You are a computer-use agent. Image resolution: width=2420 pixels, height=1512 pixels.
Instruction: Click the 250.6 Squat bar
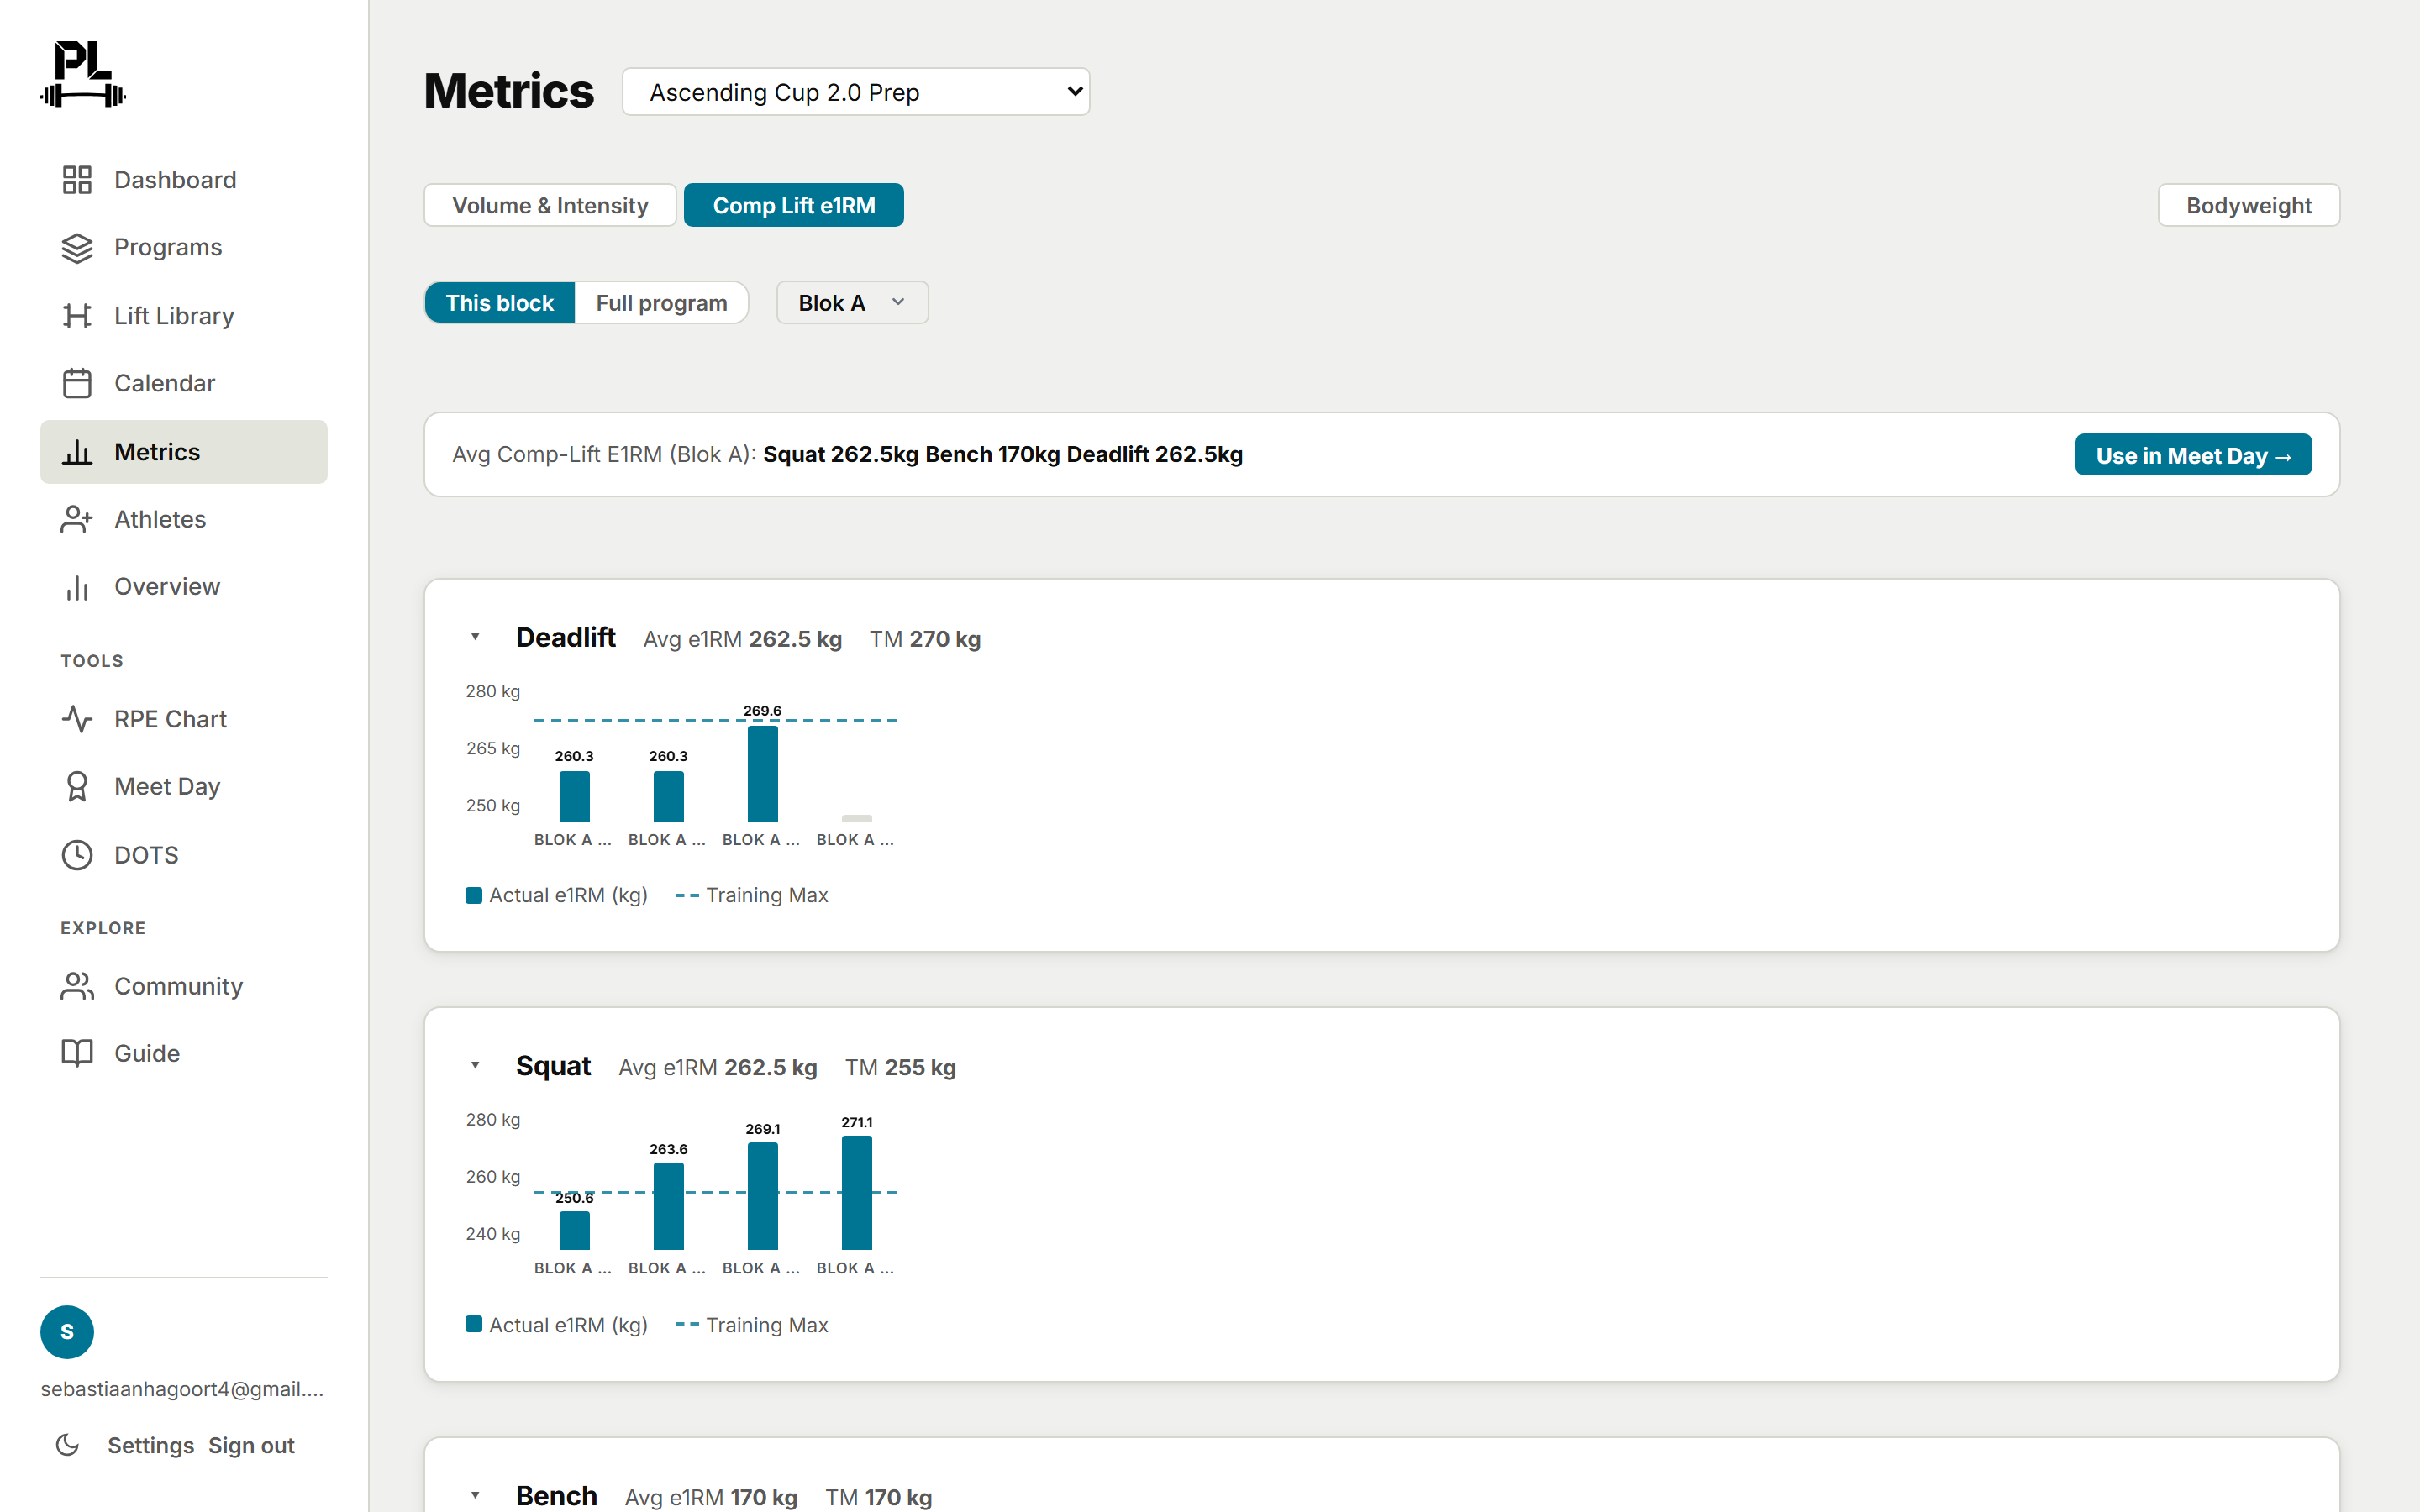click(575, 1231)
